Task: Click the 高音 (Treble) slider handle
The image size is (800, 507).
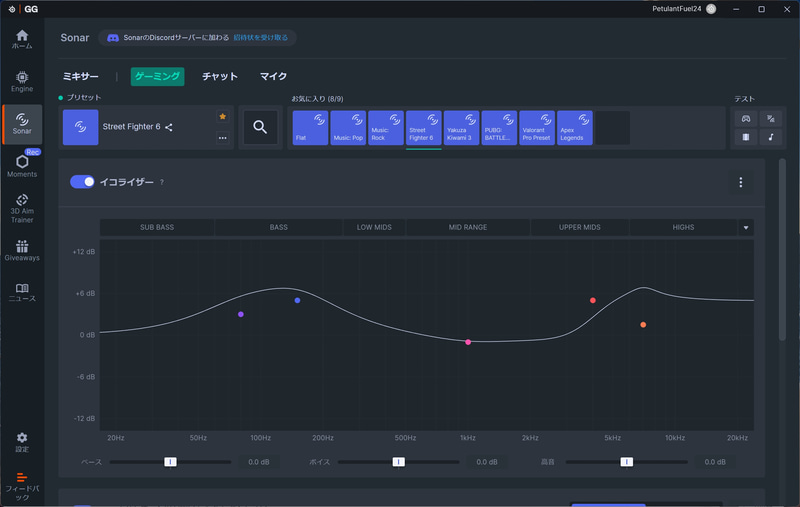Action: (x=627, y=462)
